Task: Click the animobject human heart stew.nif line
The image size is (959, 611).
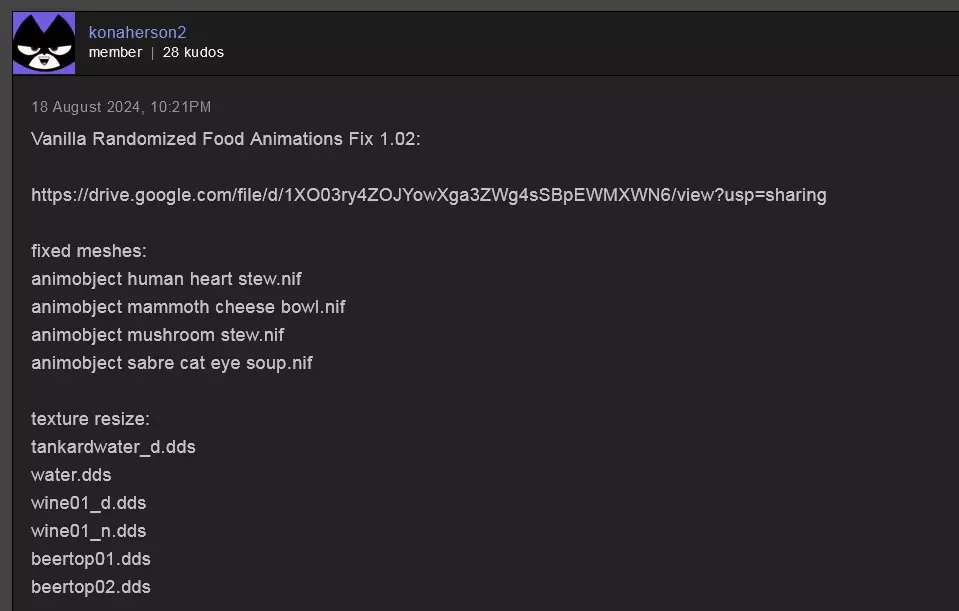Action: point(166,279)
